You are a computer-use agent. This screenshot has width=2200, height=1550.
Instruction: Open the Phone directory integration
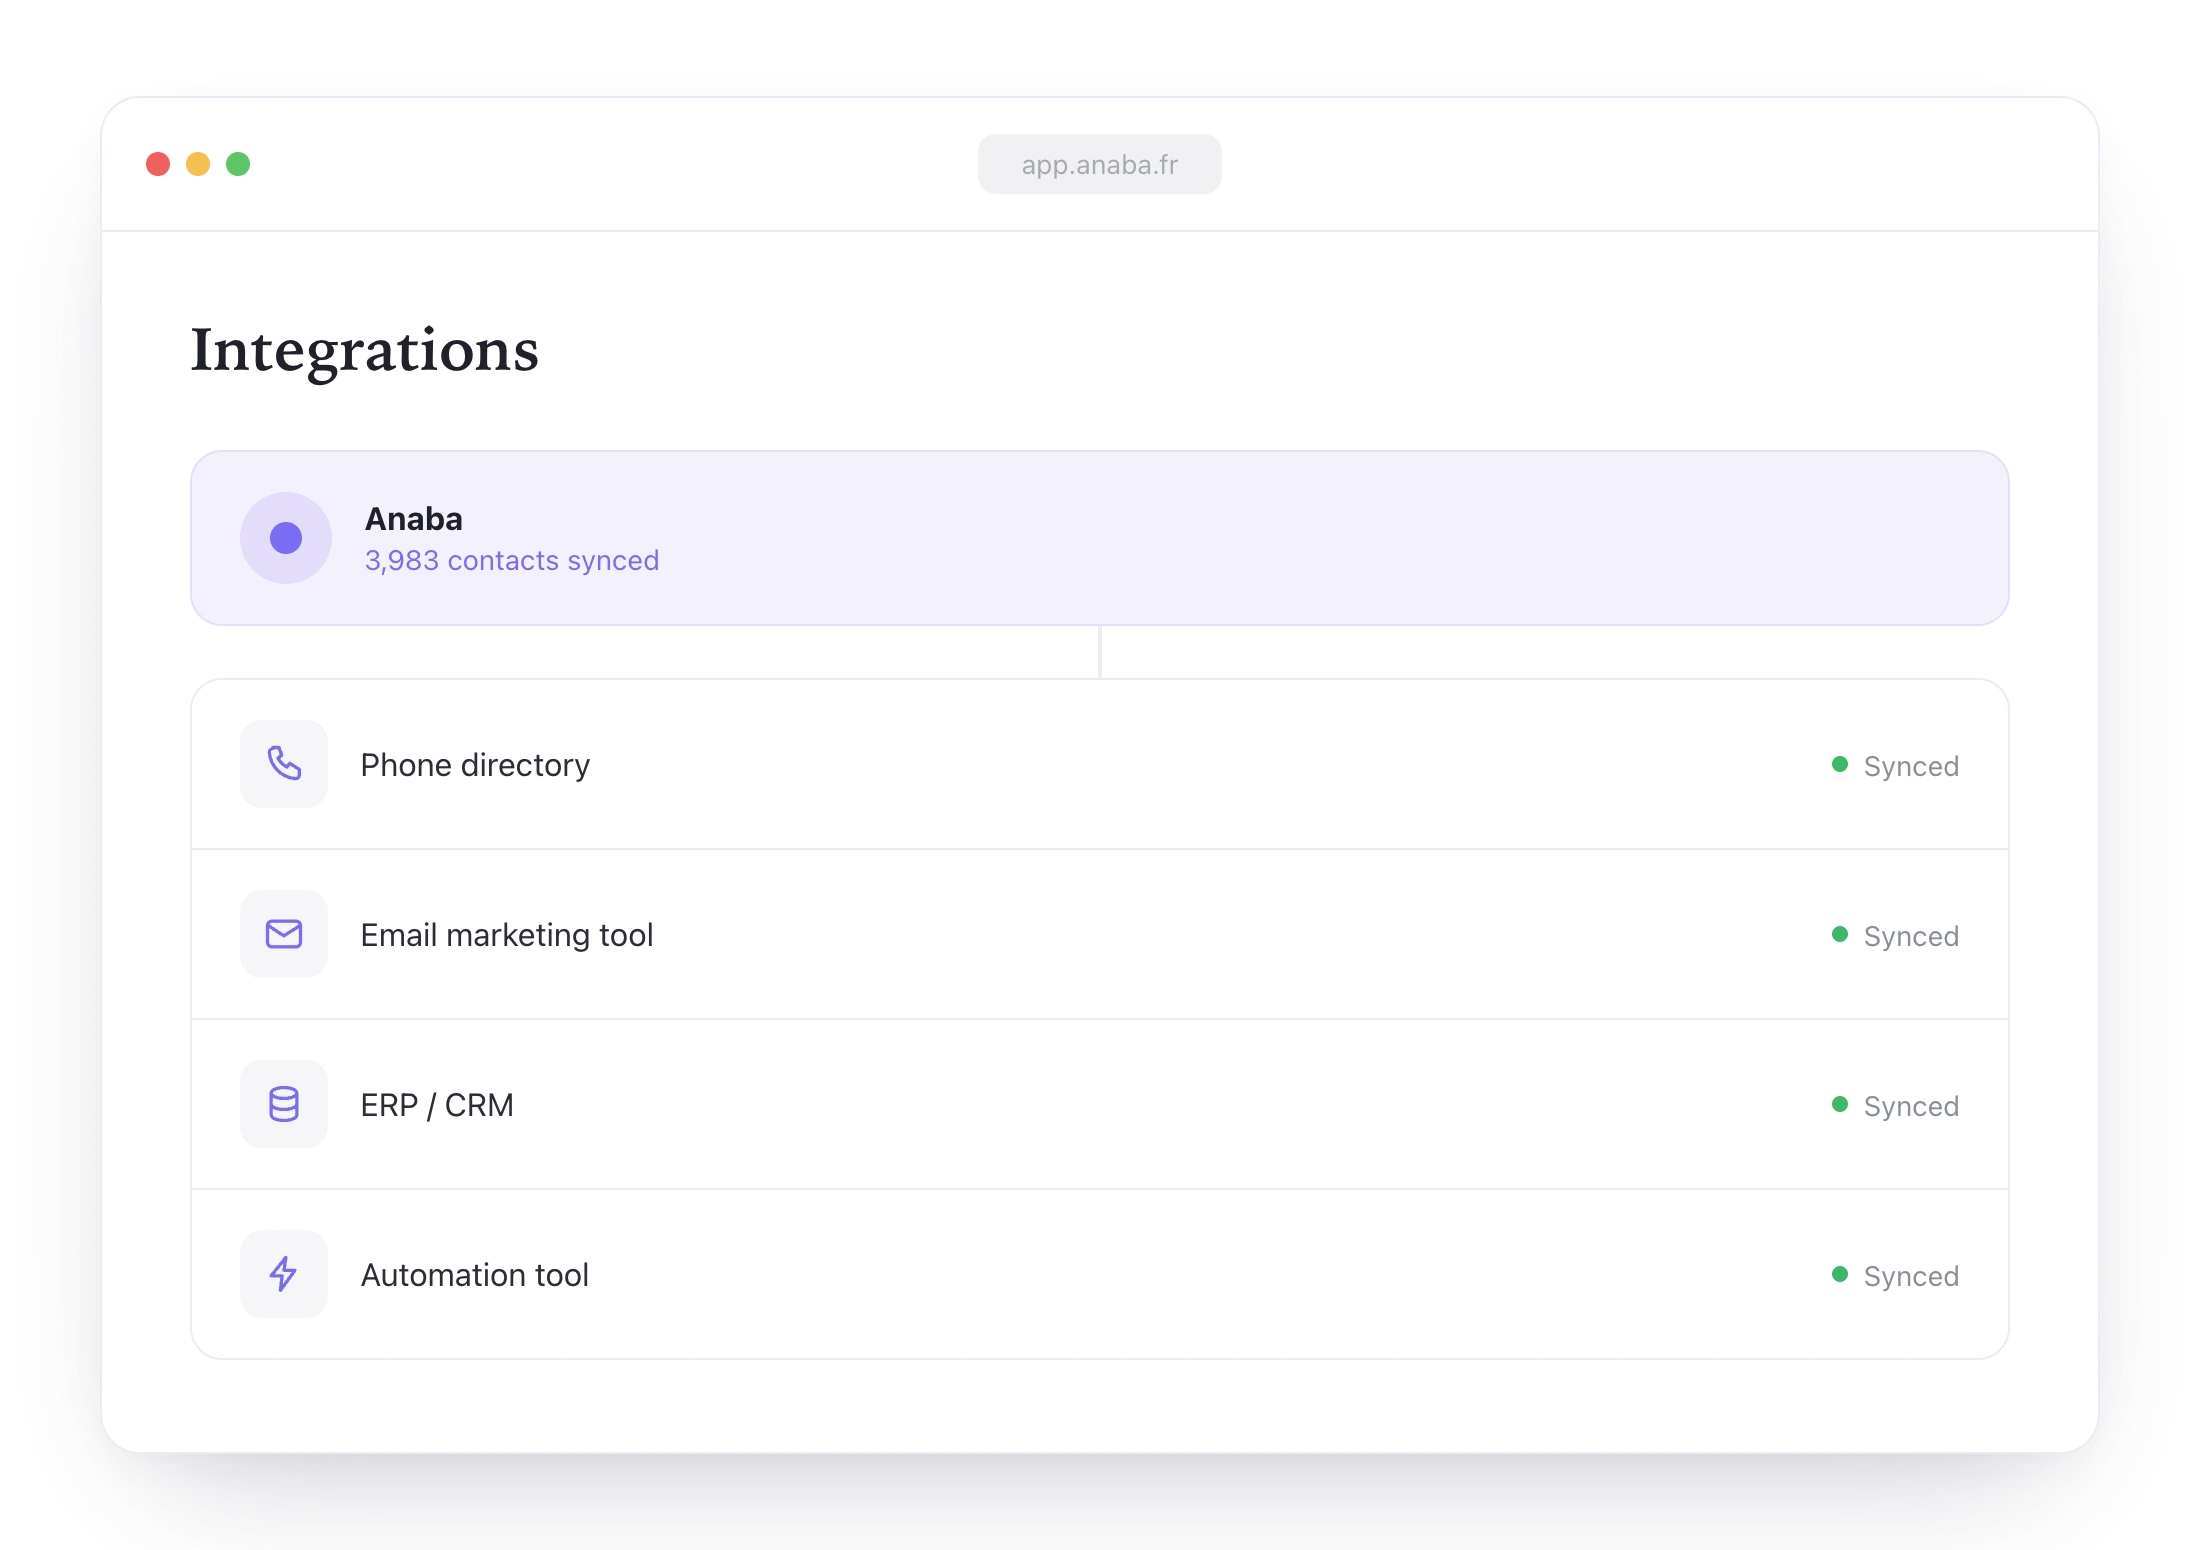click(1100, 764)
